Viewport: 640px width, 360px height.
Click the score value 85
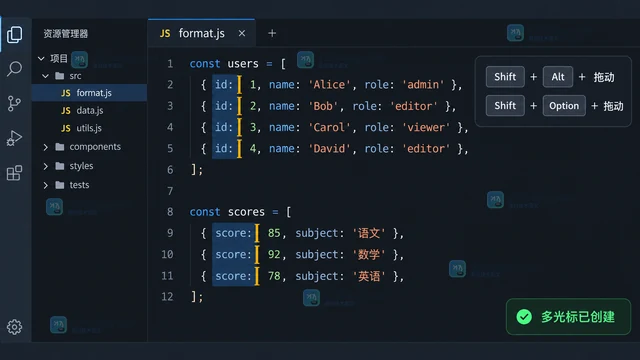tap(274, 233)
